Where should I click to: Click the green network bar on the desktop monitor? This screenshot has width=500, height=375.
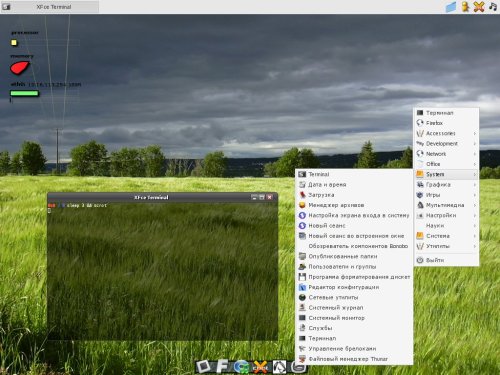click(24, 93)
